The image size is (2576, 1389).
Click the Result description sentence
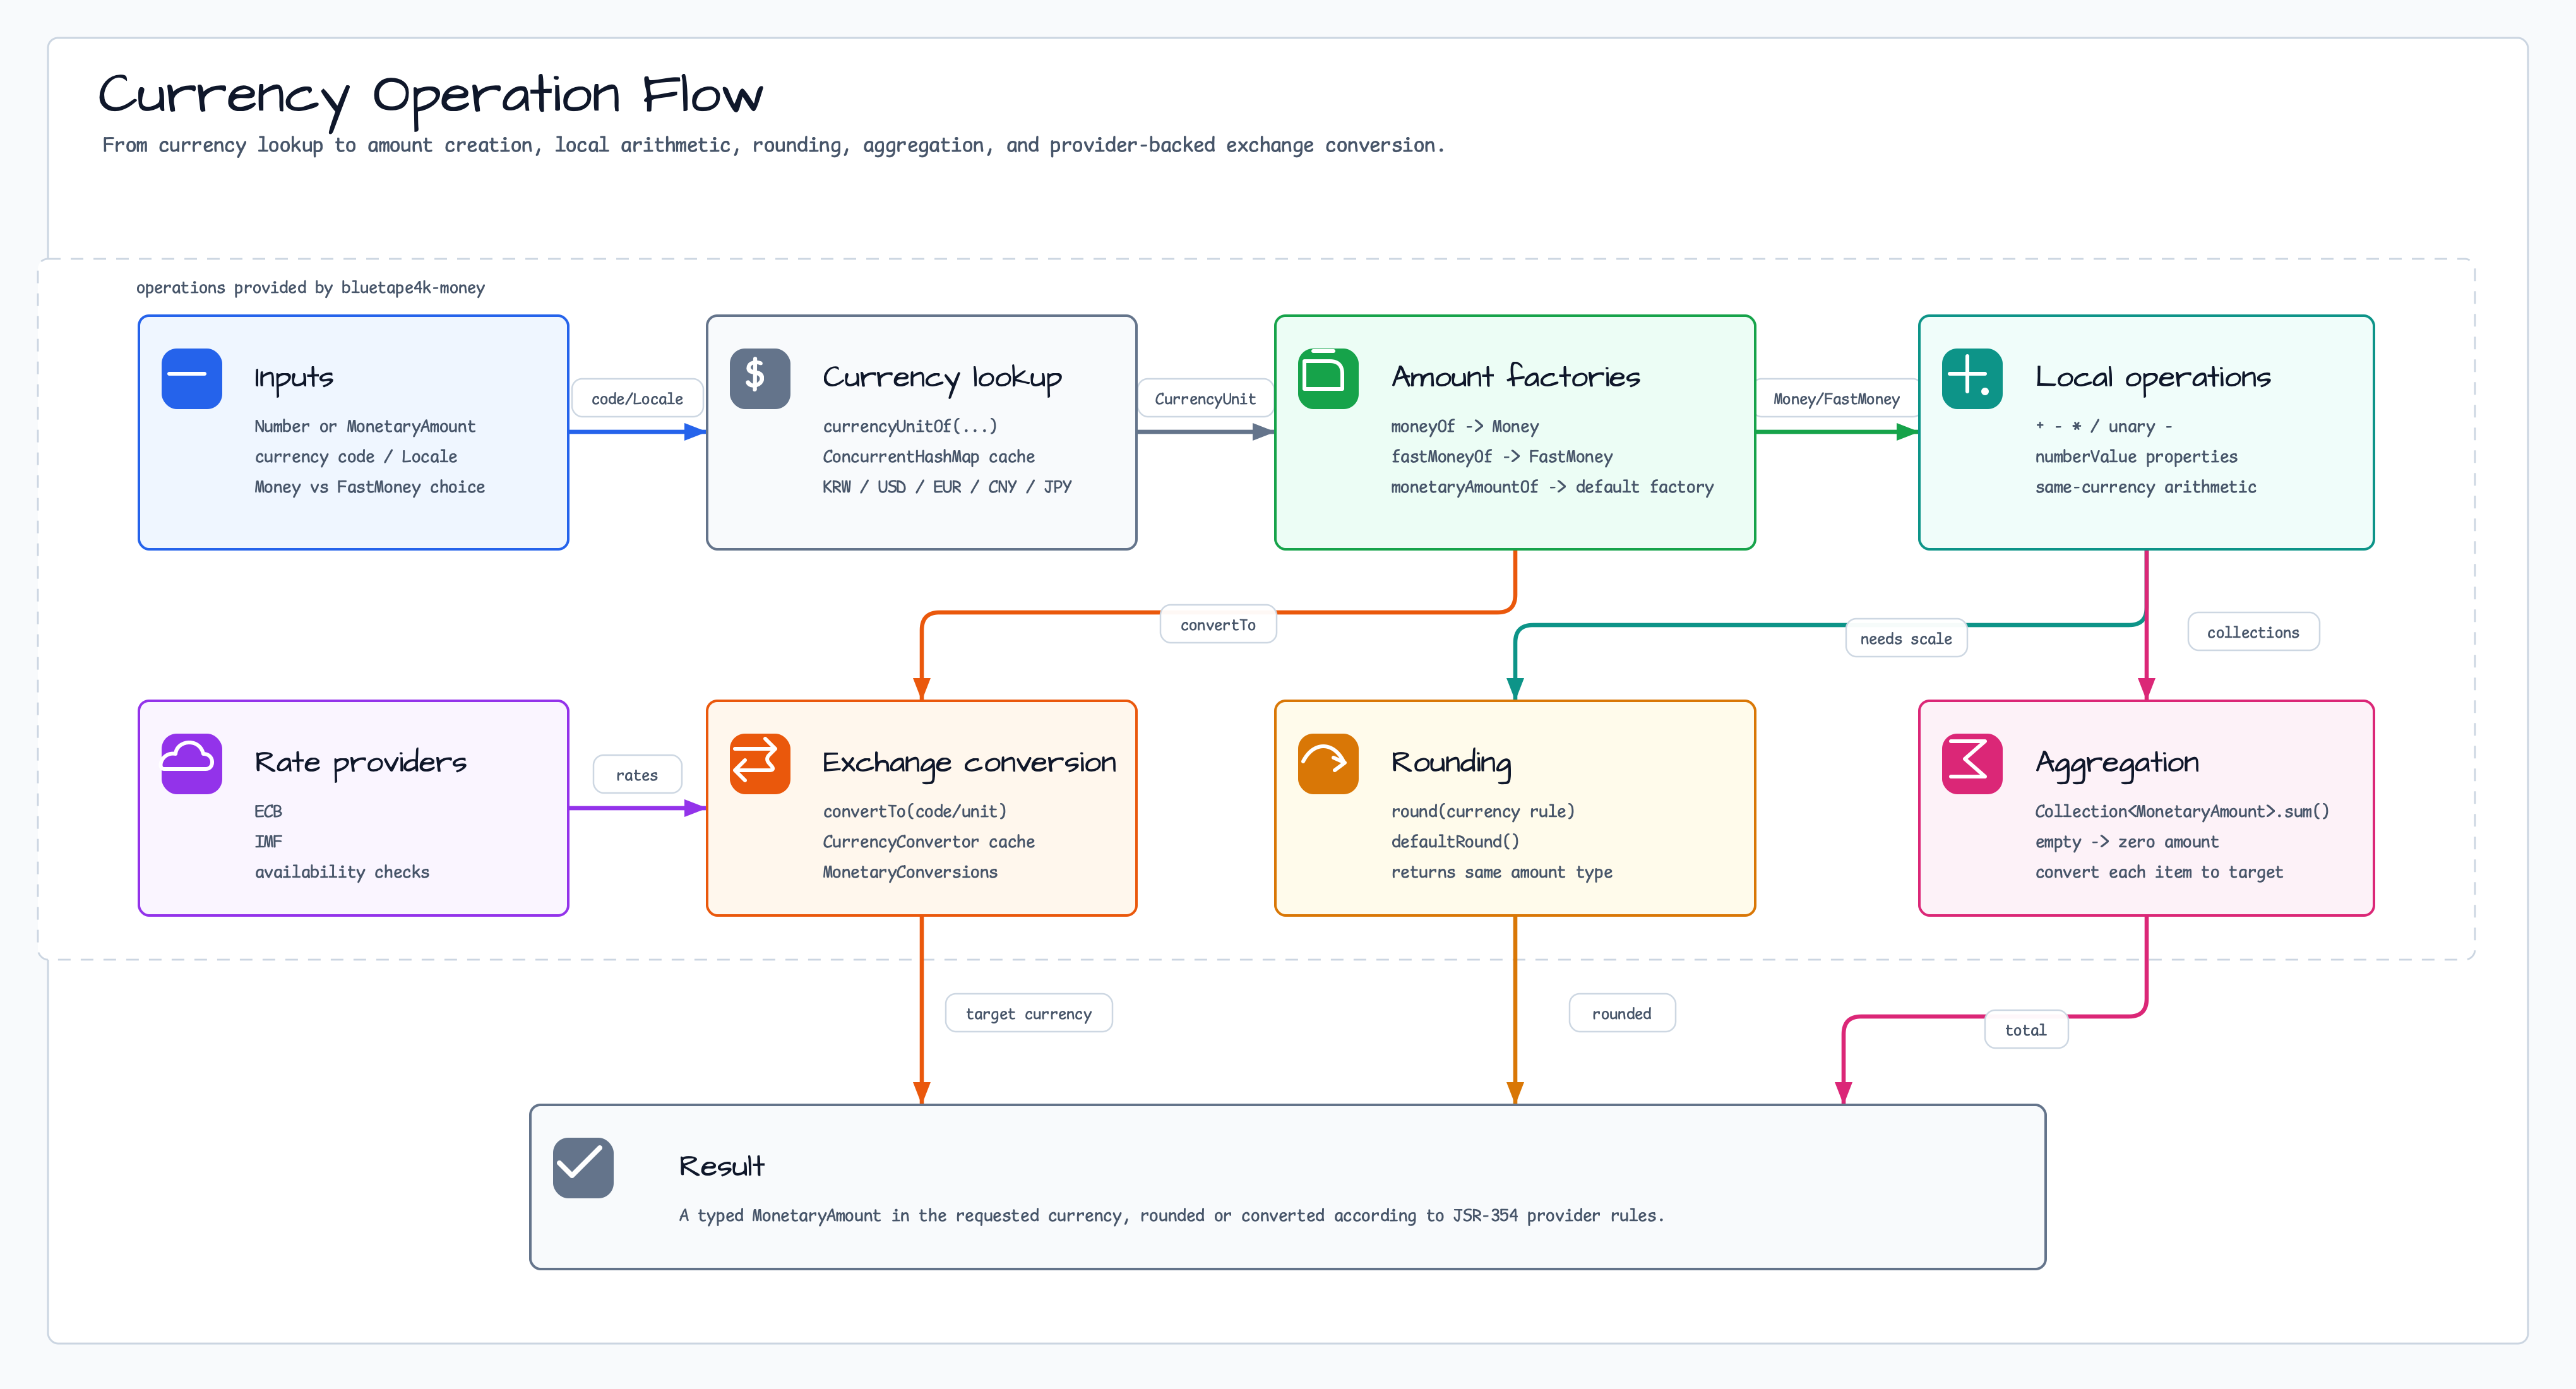[x=1171, y=1215]
